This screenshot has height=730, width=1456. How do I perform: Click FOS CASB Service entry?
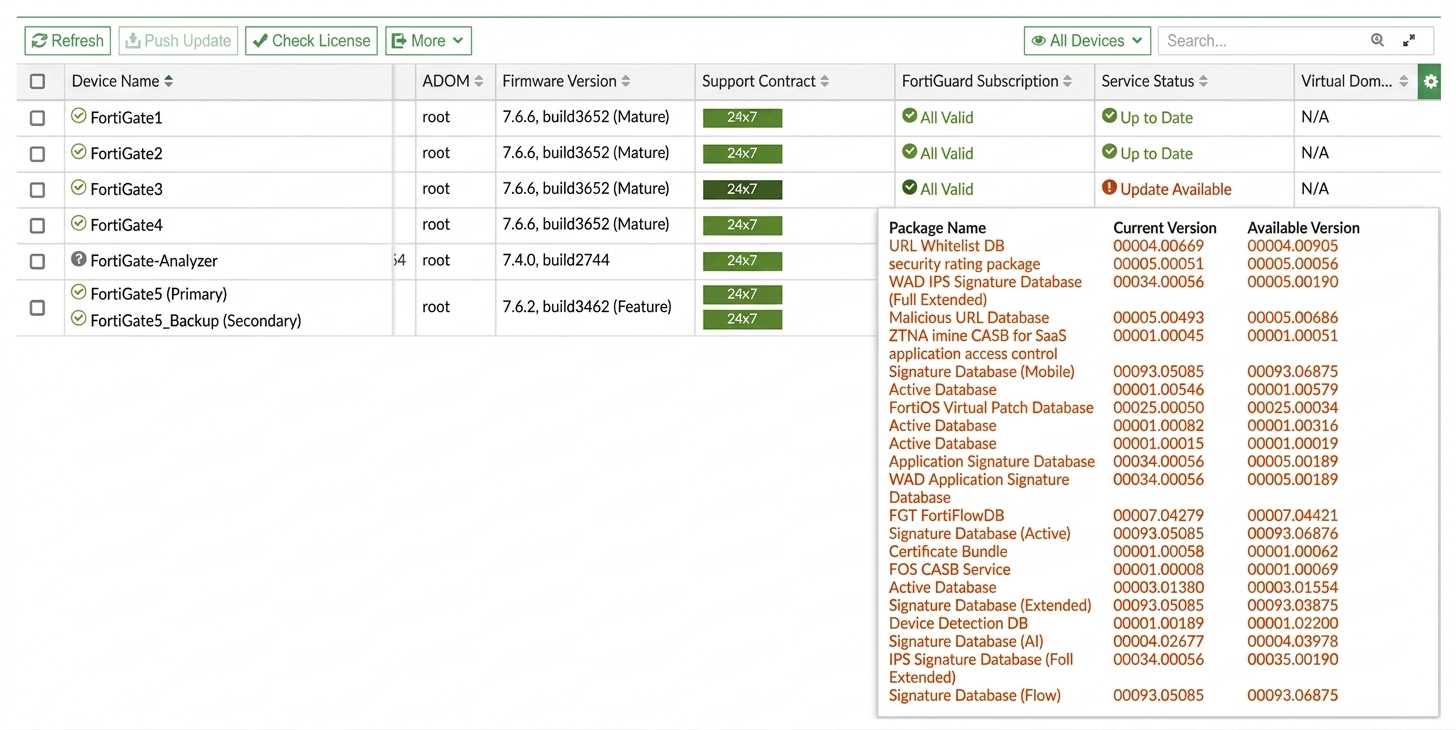[x=949, y=570]
